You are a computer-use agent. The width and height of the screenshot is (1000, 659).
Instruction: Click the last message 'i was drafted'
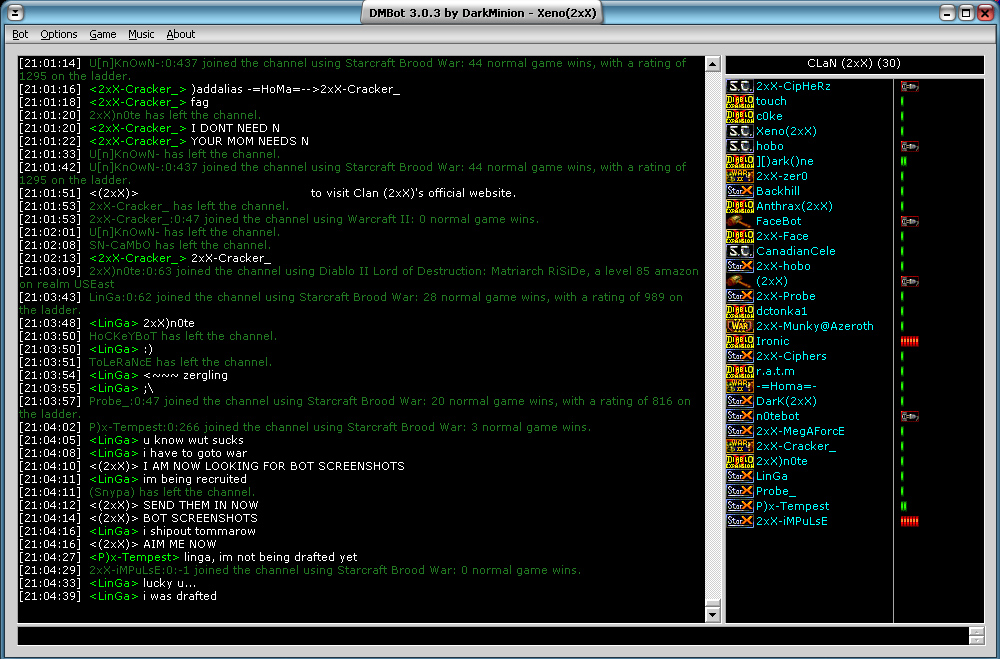pyautogui.click(x=180, y=596)
